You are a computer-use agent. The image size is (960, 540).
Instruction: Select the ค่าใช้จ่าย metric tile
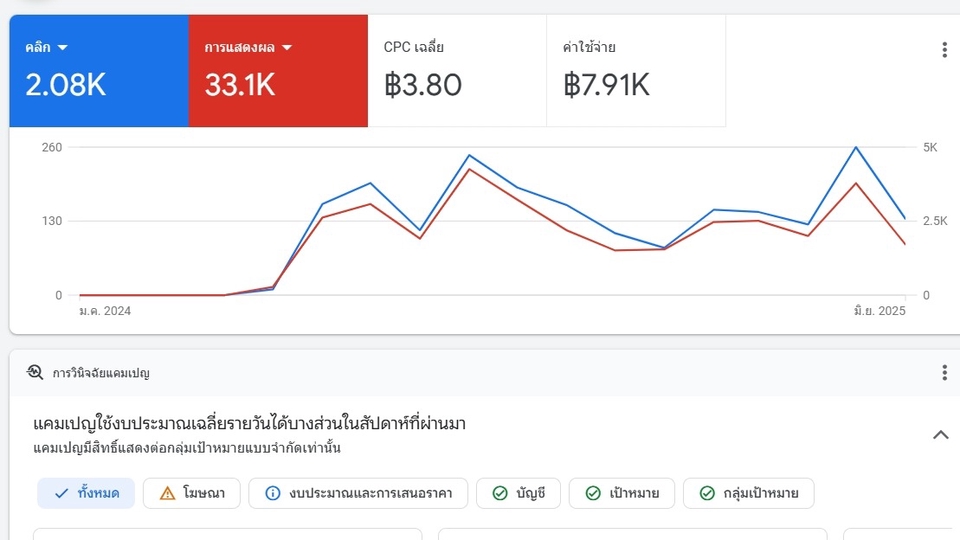(635, 71)
